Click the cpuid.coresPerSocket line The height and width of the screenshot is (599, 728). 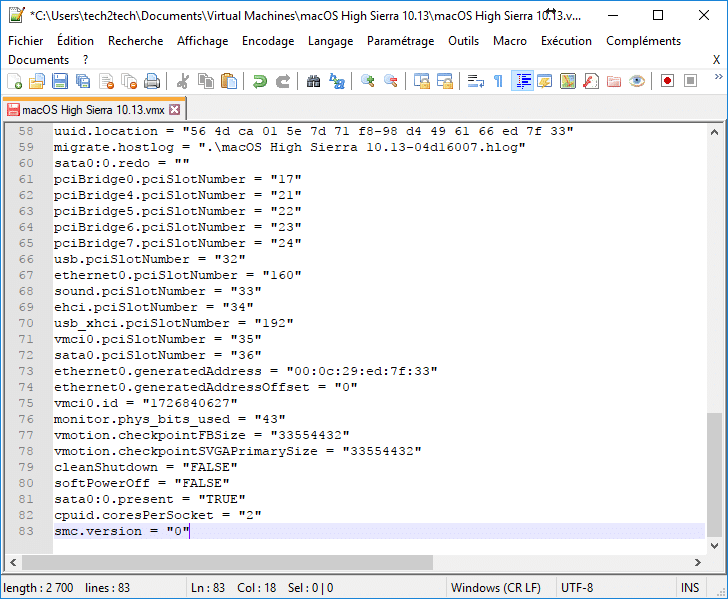point(158,515)
